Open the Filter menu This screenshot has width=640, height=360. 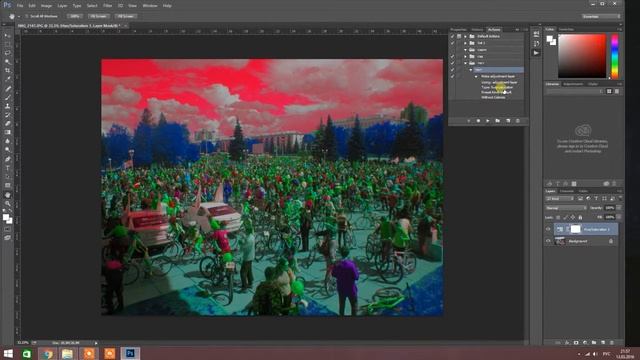pyautogui.click(x=107, y=6)
